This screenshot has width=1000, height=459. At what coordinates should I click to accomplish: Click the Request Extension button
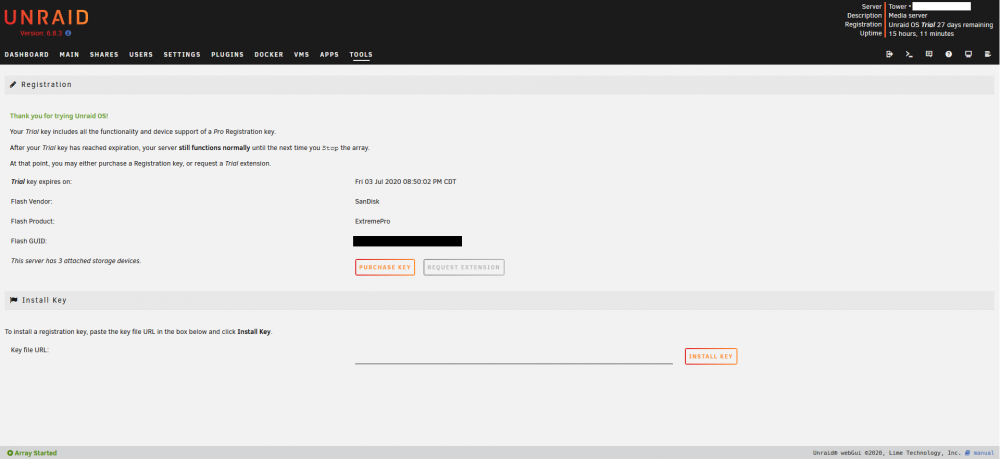[464, 267]
